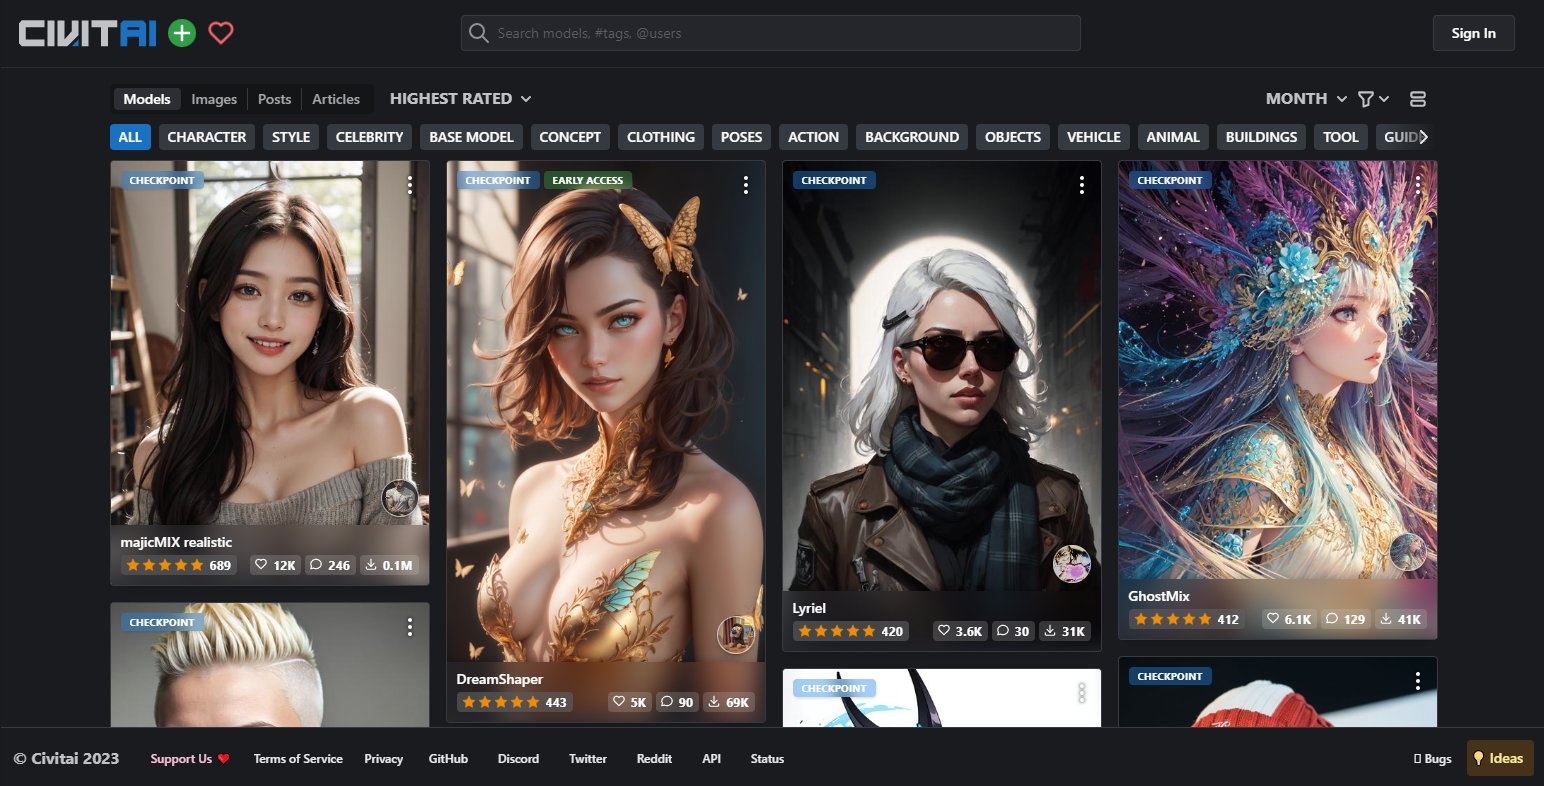Expand the HIGHEST RATED sort dropdown
1544x786 pixels.
coord(460,99)
